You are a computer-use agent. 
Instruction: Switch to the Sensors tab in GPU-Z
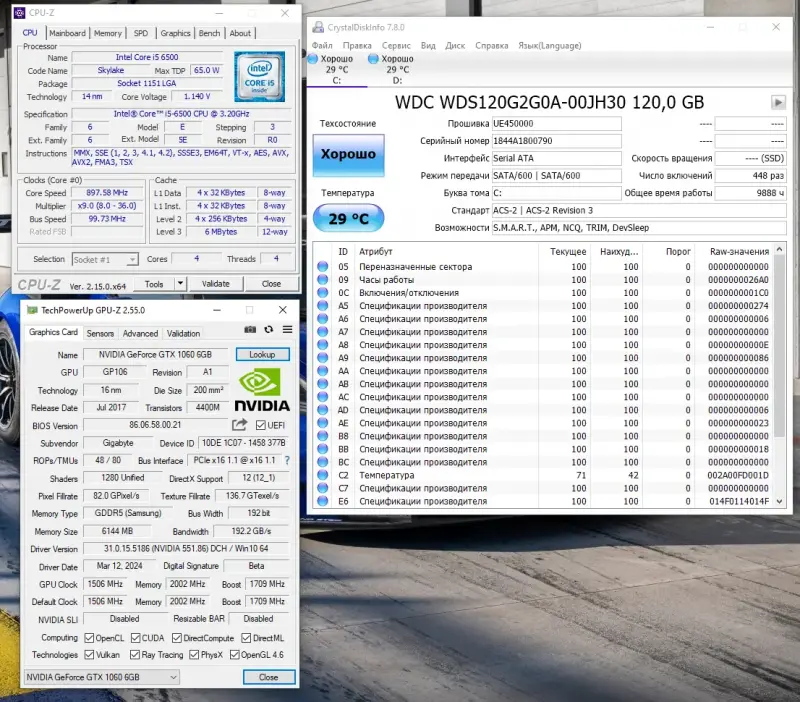[100, 333]
